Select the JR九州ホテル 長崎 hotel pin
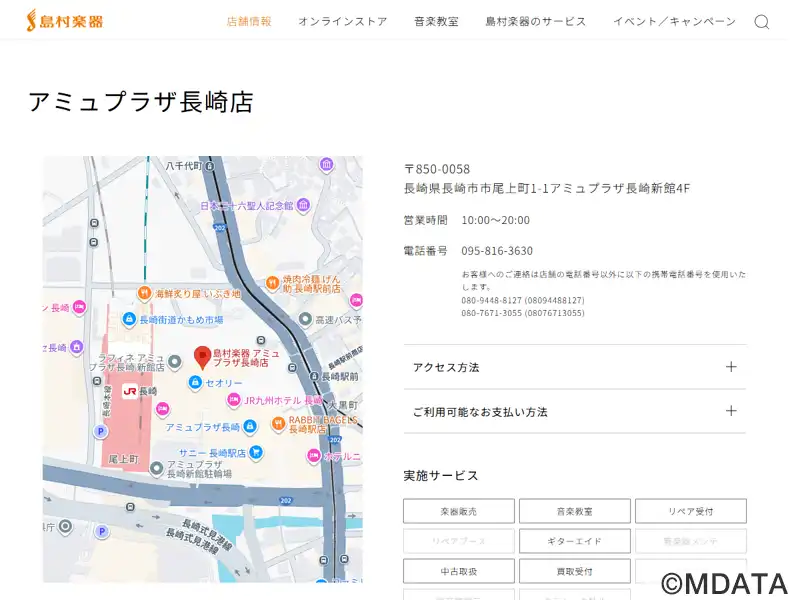800x600 pixels. click(x=234, y=400)
